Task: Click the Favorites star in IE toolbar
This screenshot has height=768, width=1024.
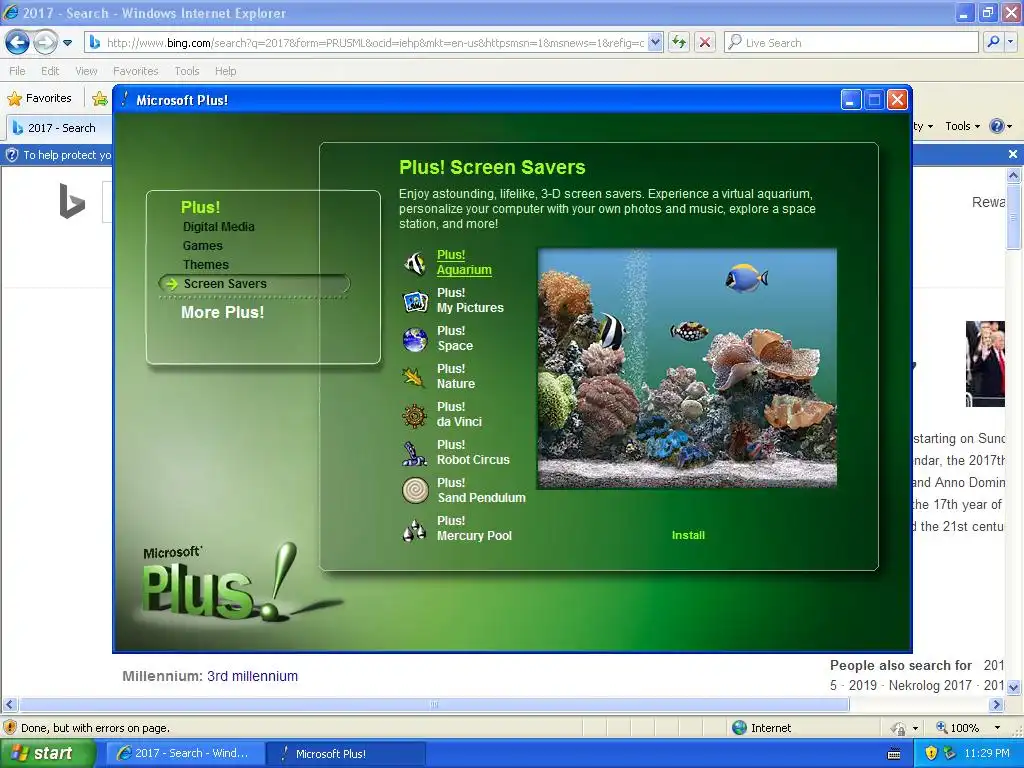Action: (x=14, y=99)
